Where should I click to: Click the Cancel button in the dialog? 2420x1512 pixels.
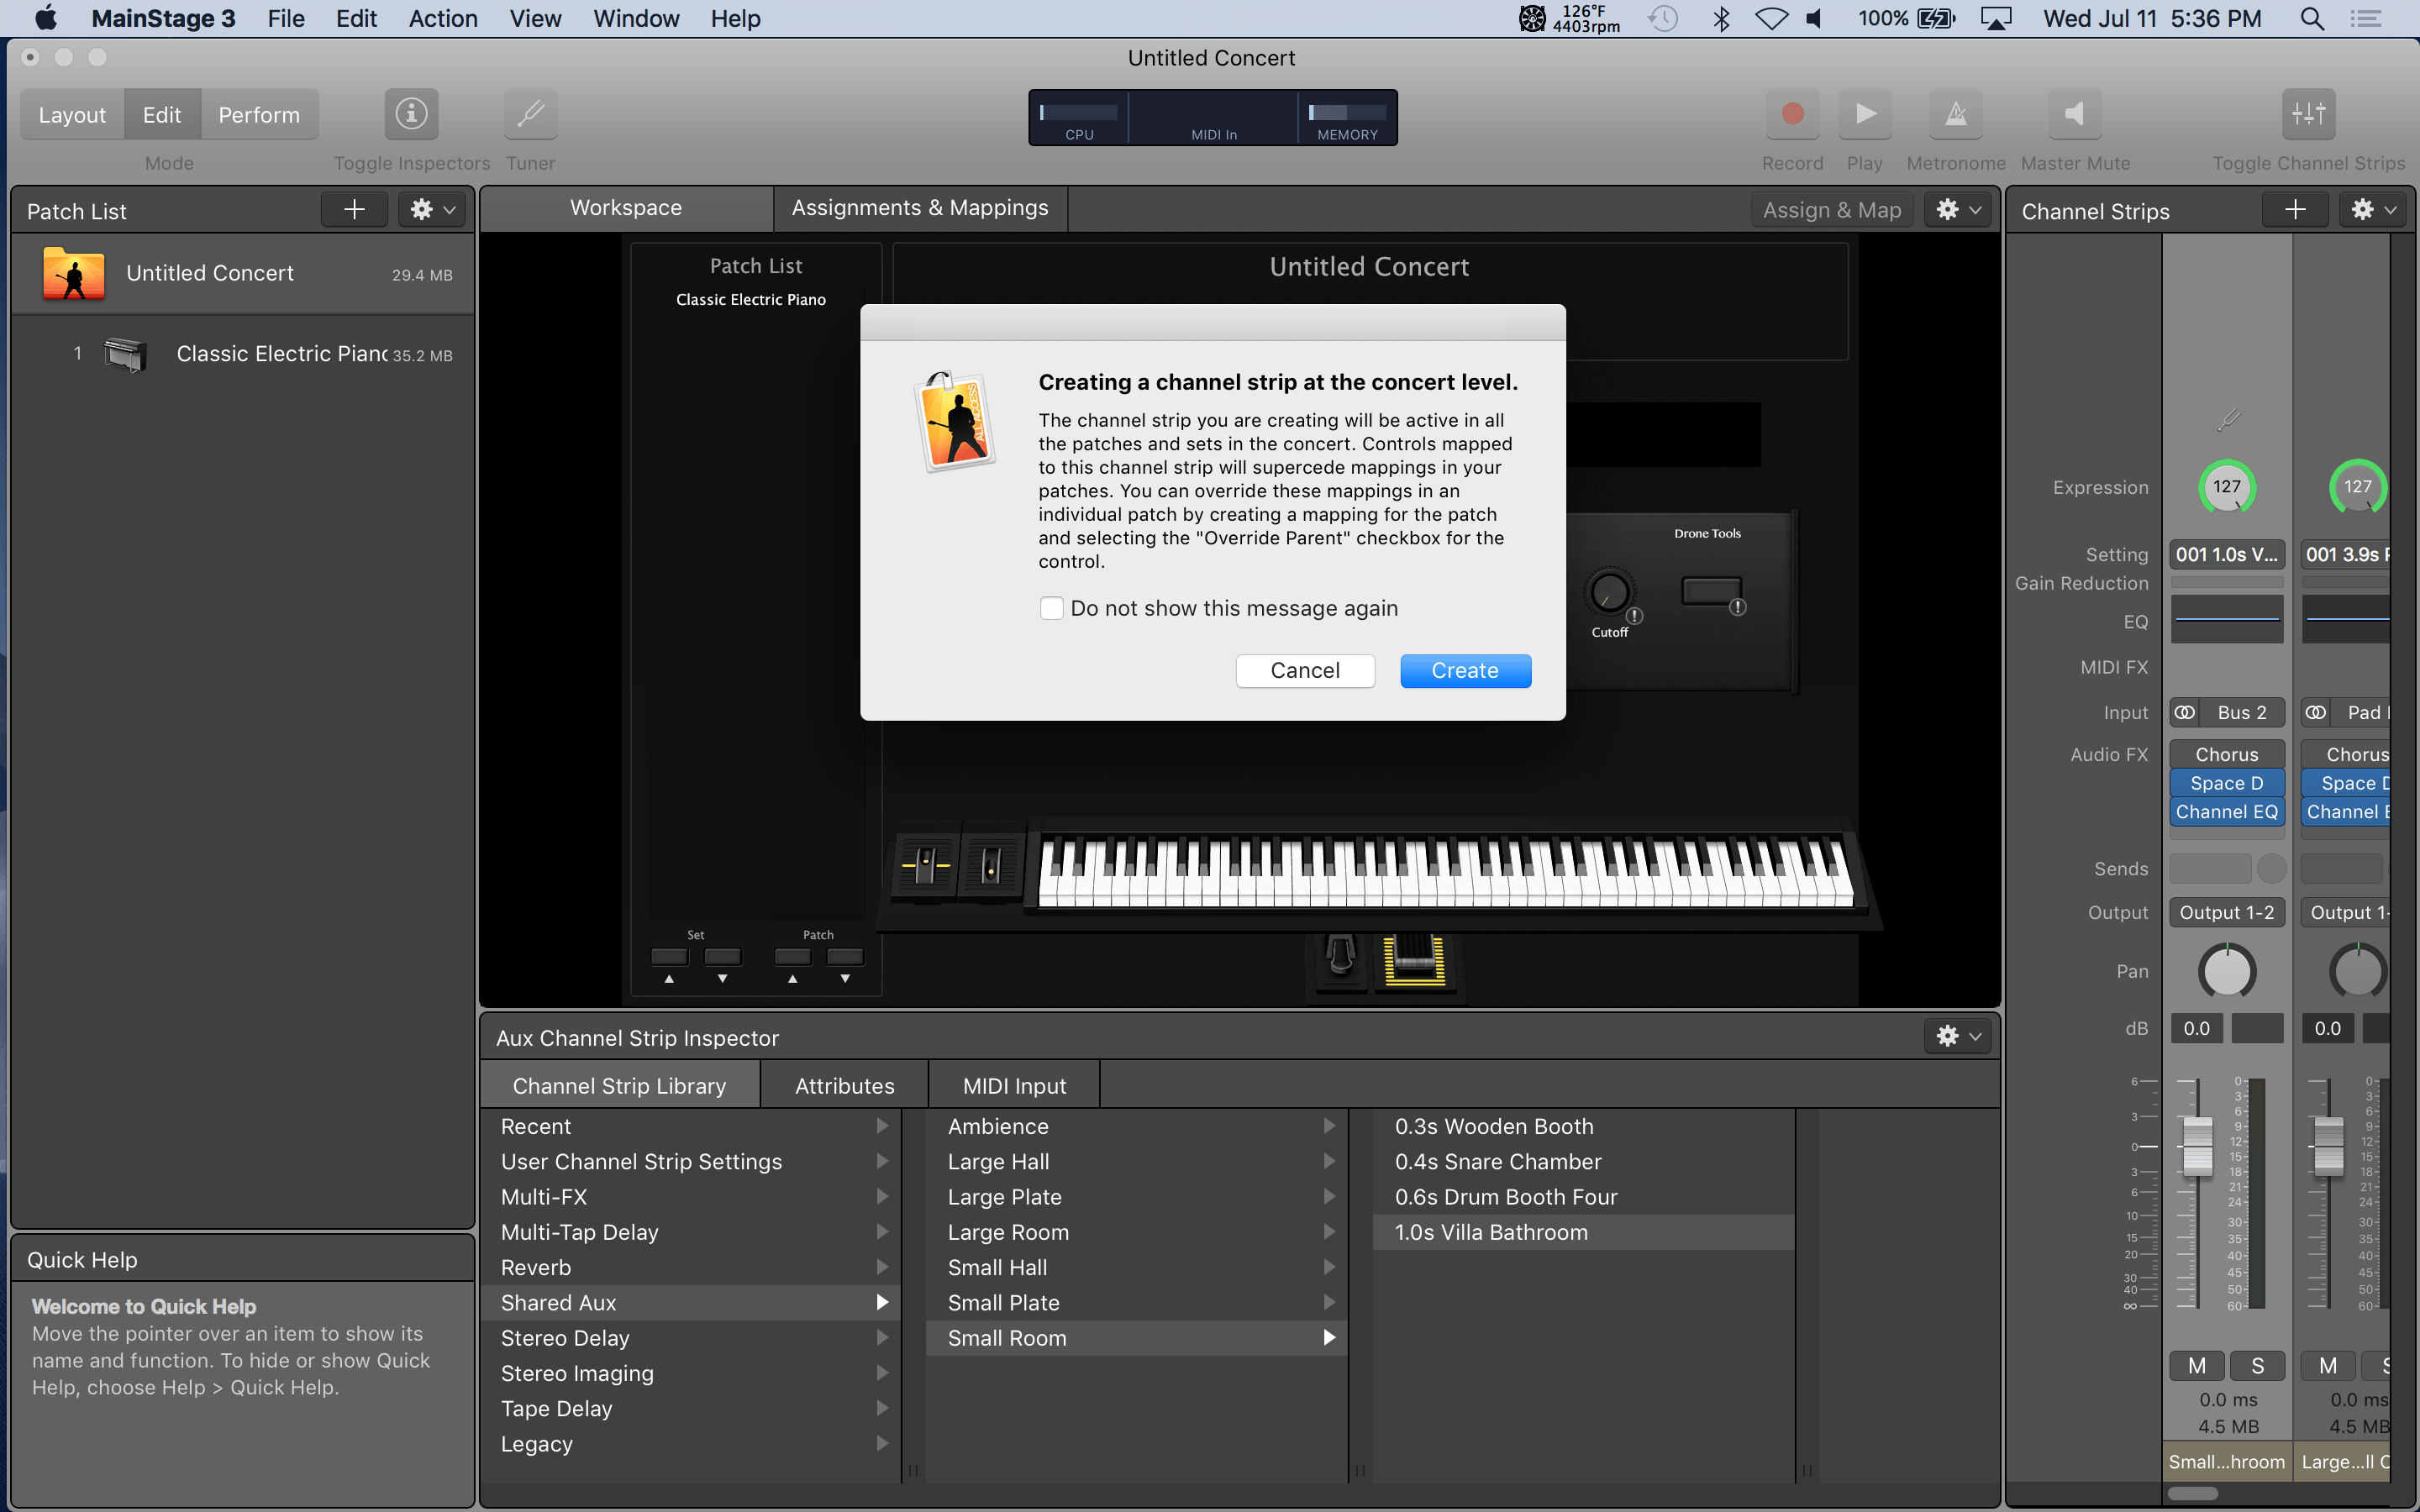[1305, 670]
